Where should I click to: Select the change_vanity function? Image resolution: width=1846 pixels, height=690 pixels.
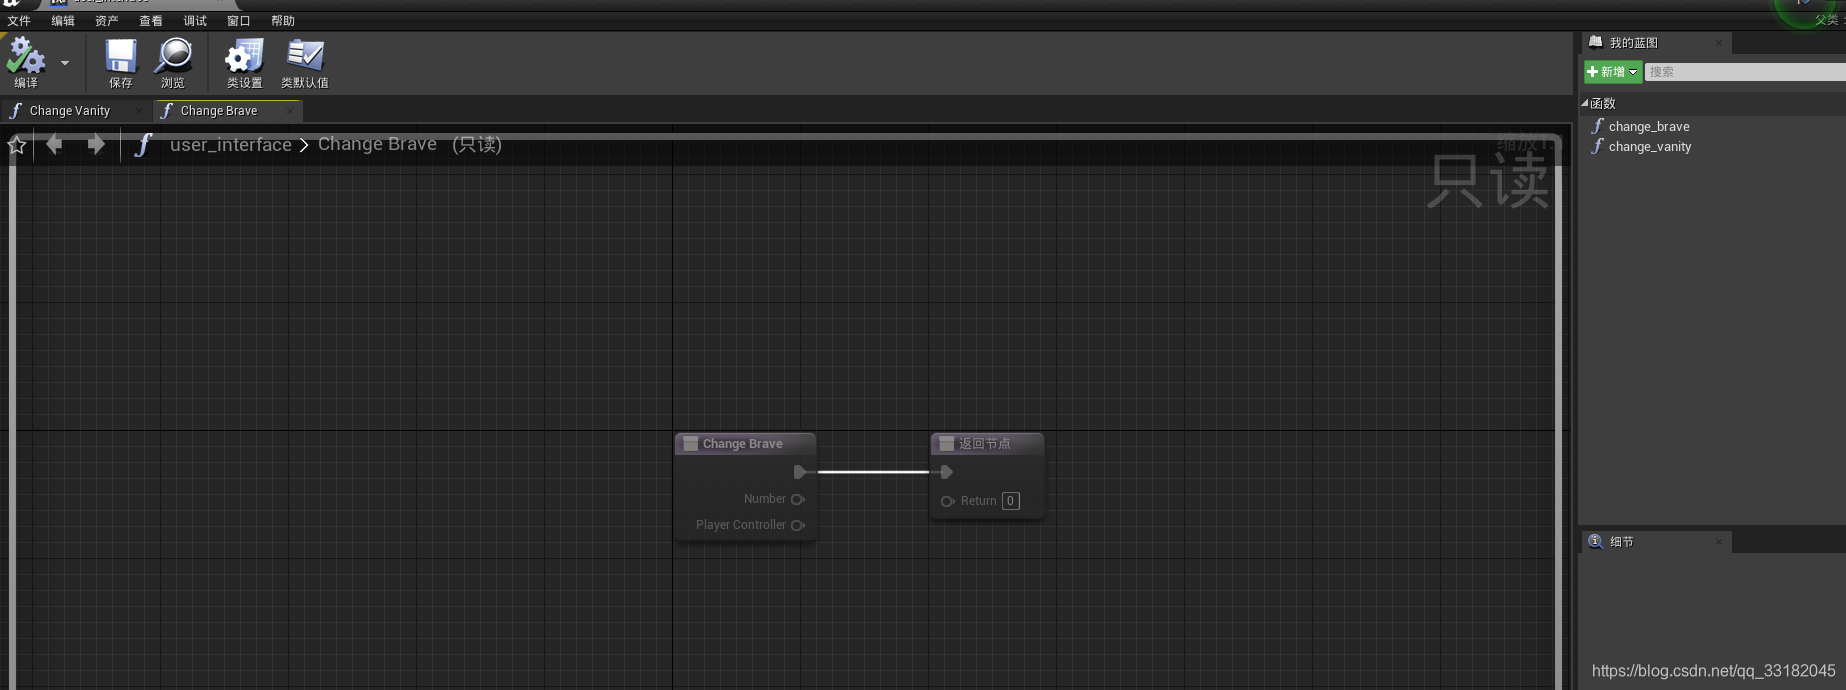[x=1650, y=146]
